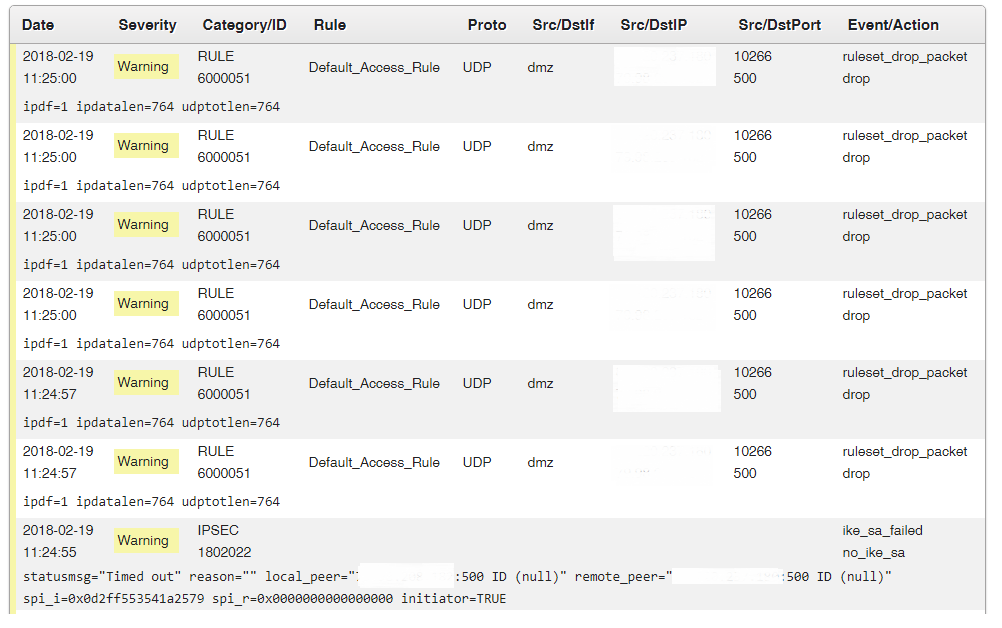Click the Warning badge in the topmost log row
This screenshot has width=1002, height=628.
pyautogui.click(x=146, y=66)
